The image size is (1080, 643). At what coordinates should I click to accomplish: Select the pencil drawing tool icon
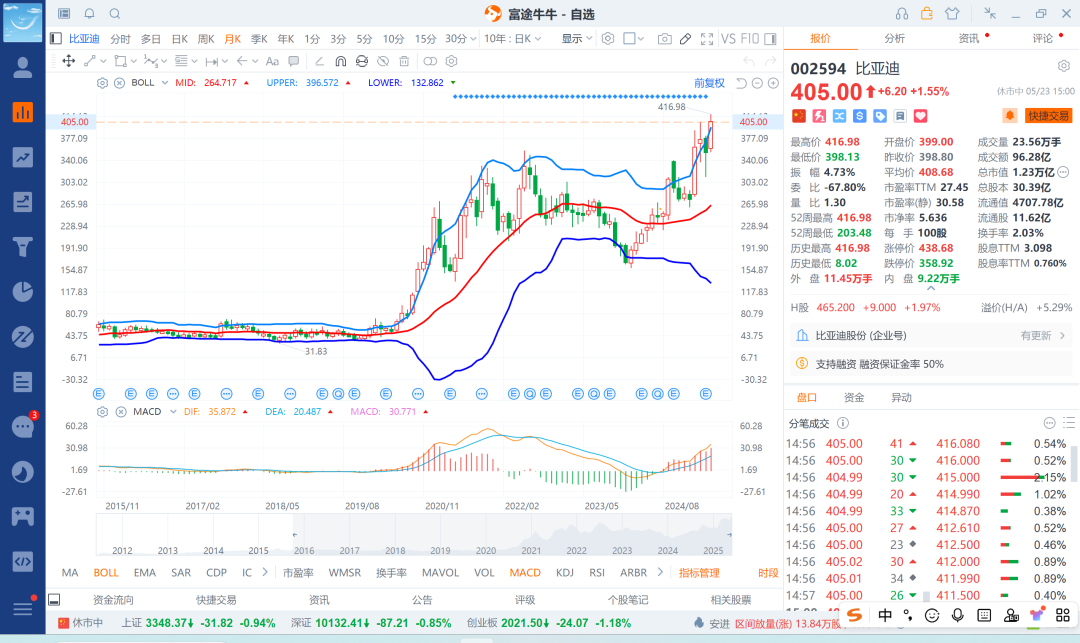685,39
